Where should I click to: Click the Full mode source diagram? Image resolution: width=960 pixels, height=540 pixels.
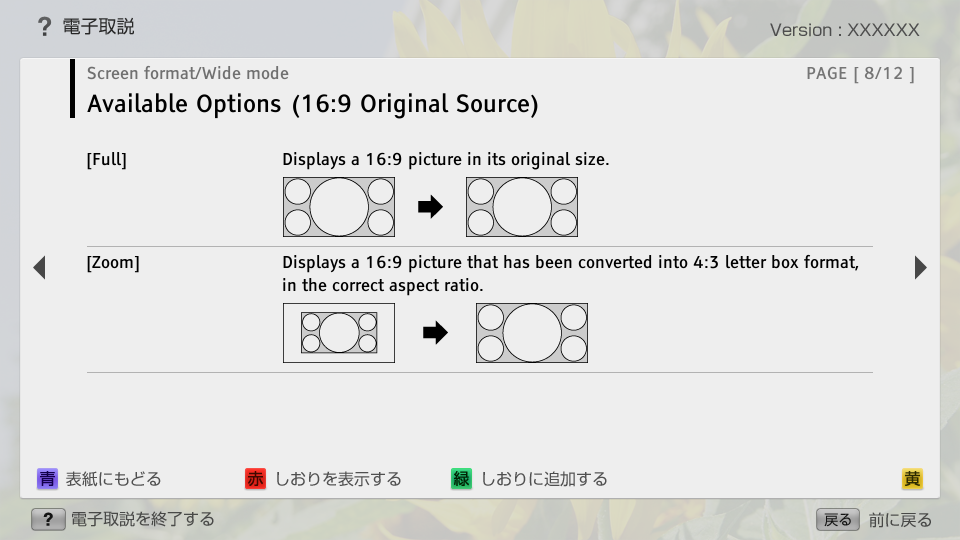pos(339,207)
